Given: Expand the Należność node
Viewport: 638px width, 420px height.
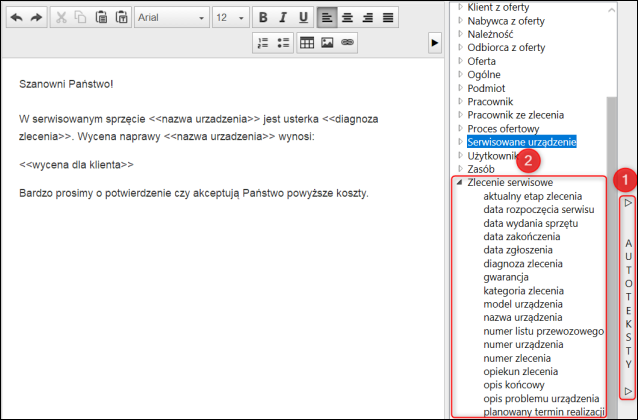Looking at the screenshot, I should (x=461, y=34).
